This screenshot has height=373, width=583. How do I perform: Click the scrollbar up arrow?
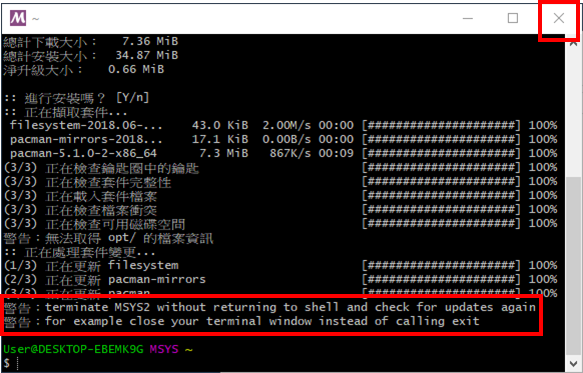pos(573,44)
